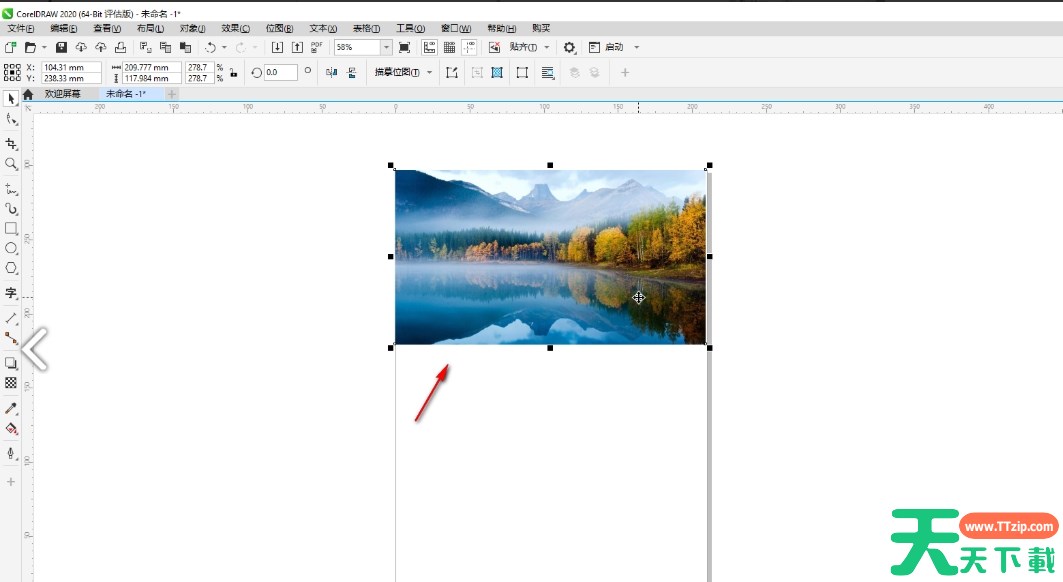Switch to the 欢迎屏幕 tab
Screen dimensions: 1063x582
(x=62, y=93)
